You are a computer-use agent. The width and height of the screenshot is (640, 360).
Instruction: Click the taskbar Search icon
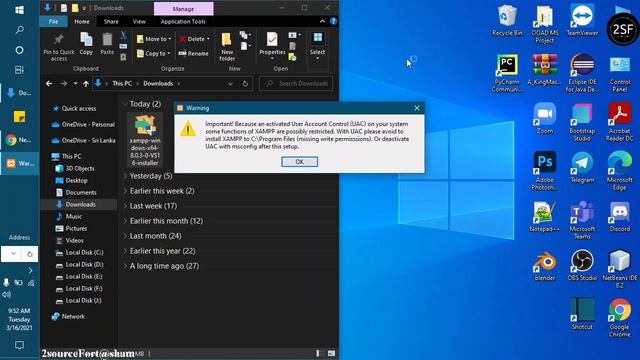click(19, 30)
